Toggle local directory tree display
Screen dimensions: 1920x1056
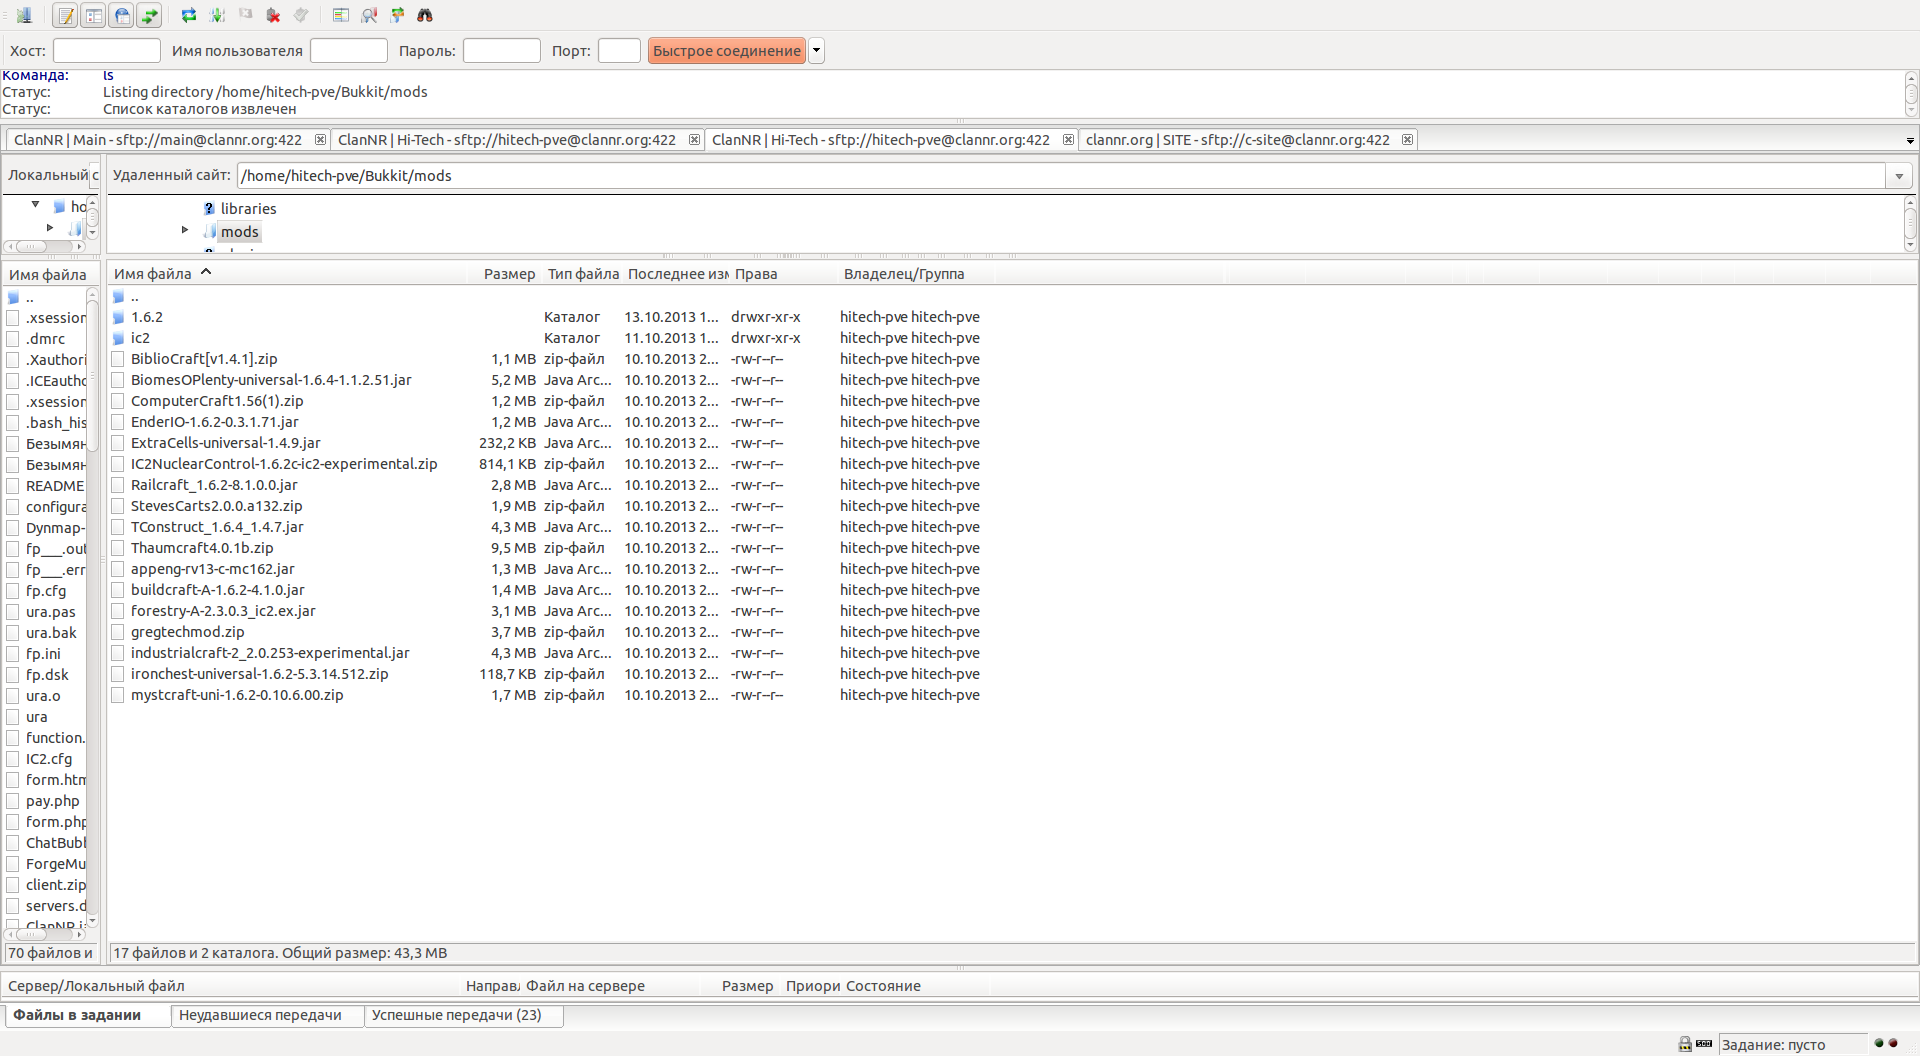point(93,15)
